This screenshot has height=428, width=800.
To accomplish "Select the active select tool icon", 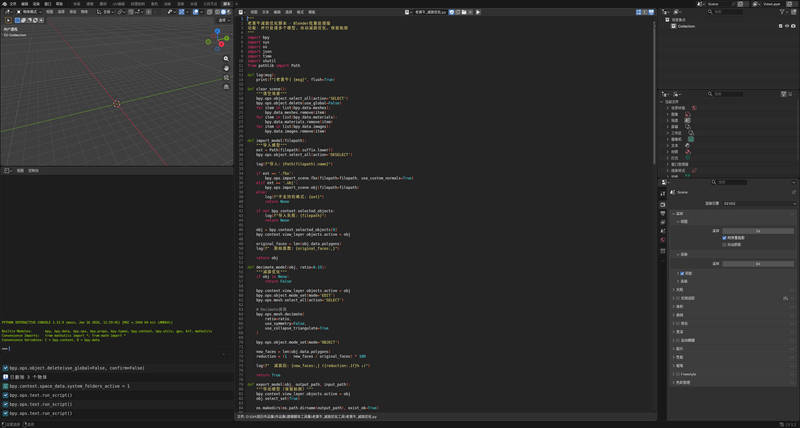I will click(8, 20).
